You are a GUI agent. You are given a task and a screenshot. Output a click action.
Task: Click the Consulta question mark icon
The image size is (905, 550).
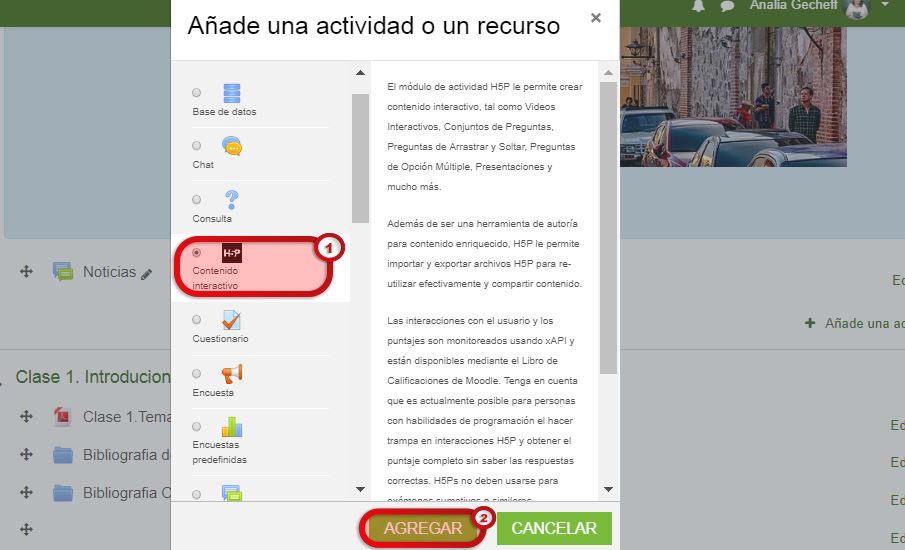pyautogui.click(x=231, y=200)
